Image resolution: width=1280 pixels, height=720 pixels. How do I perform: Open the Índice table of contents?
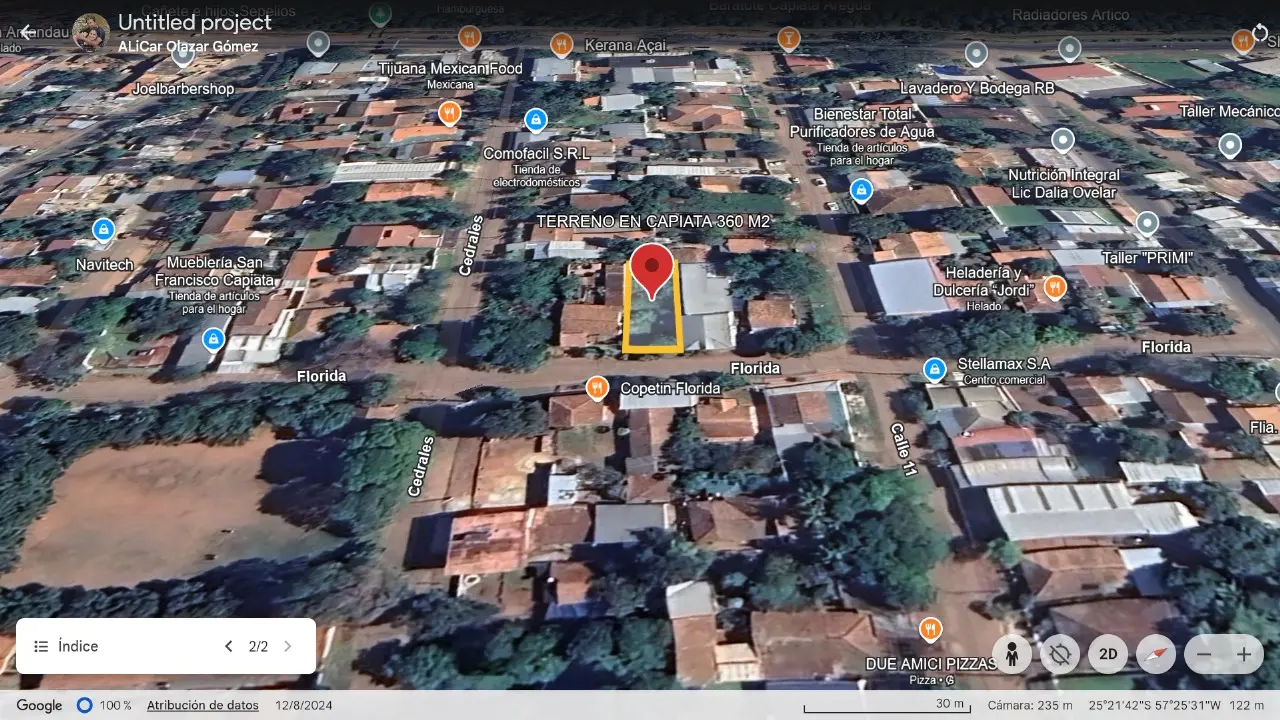point(66,646)
